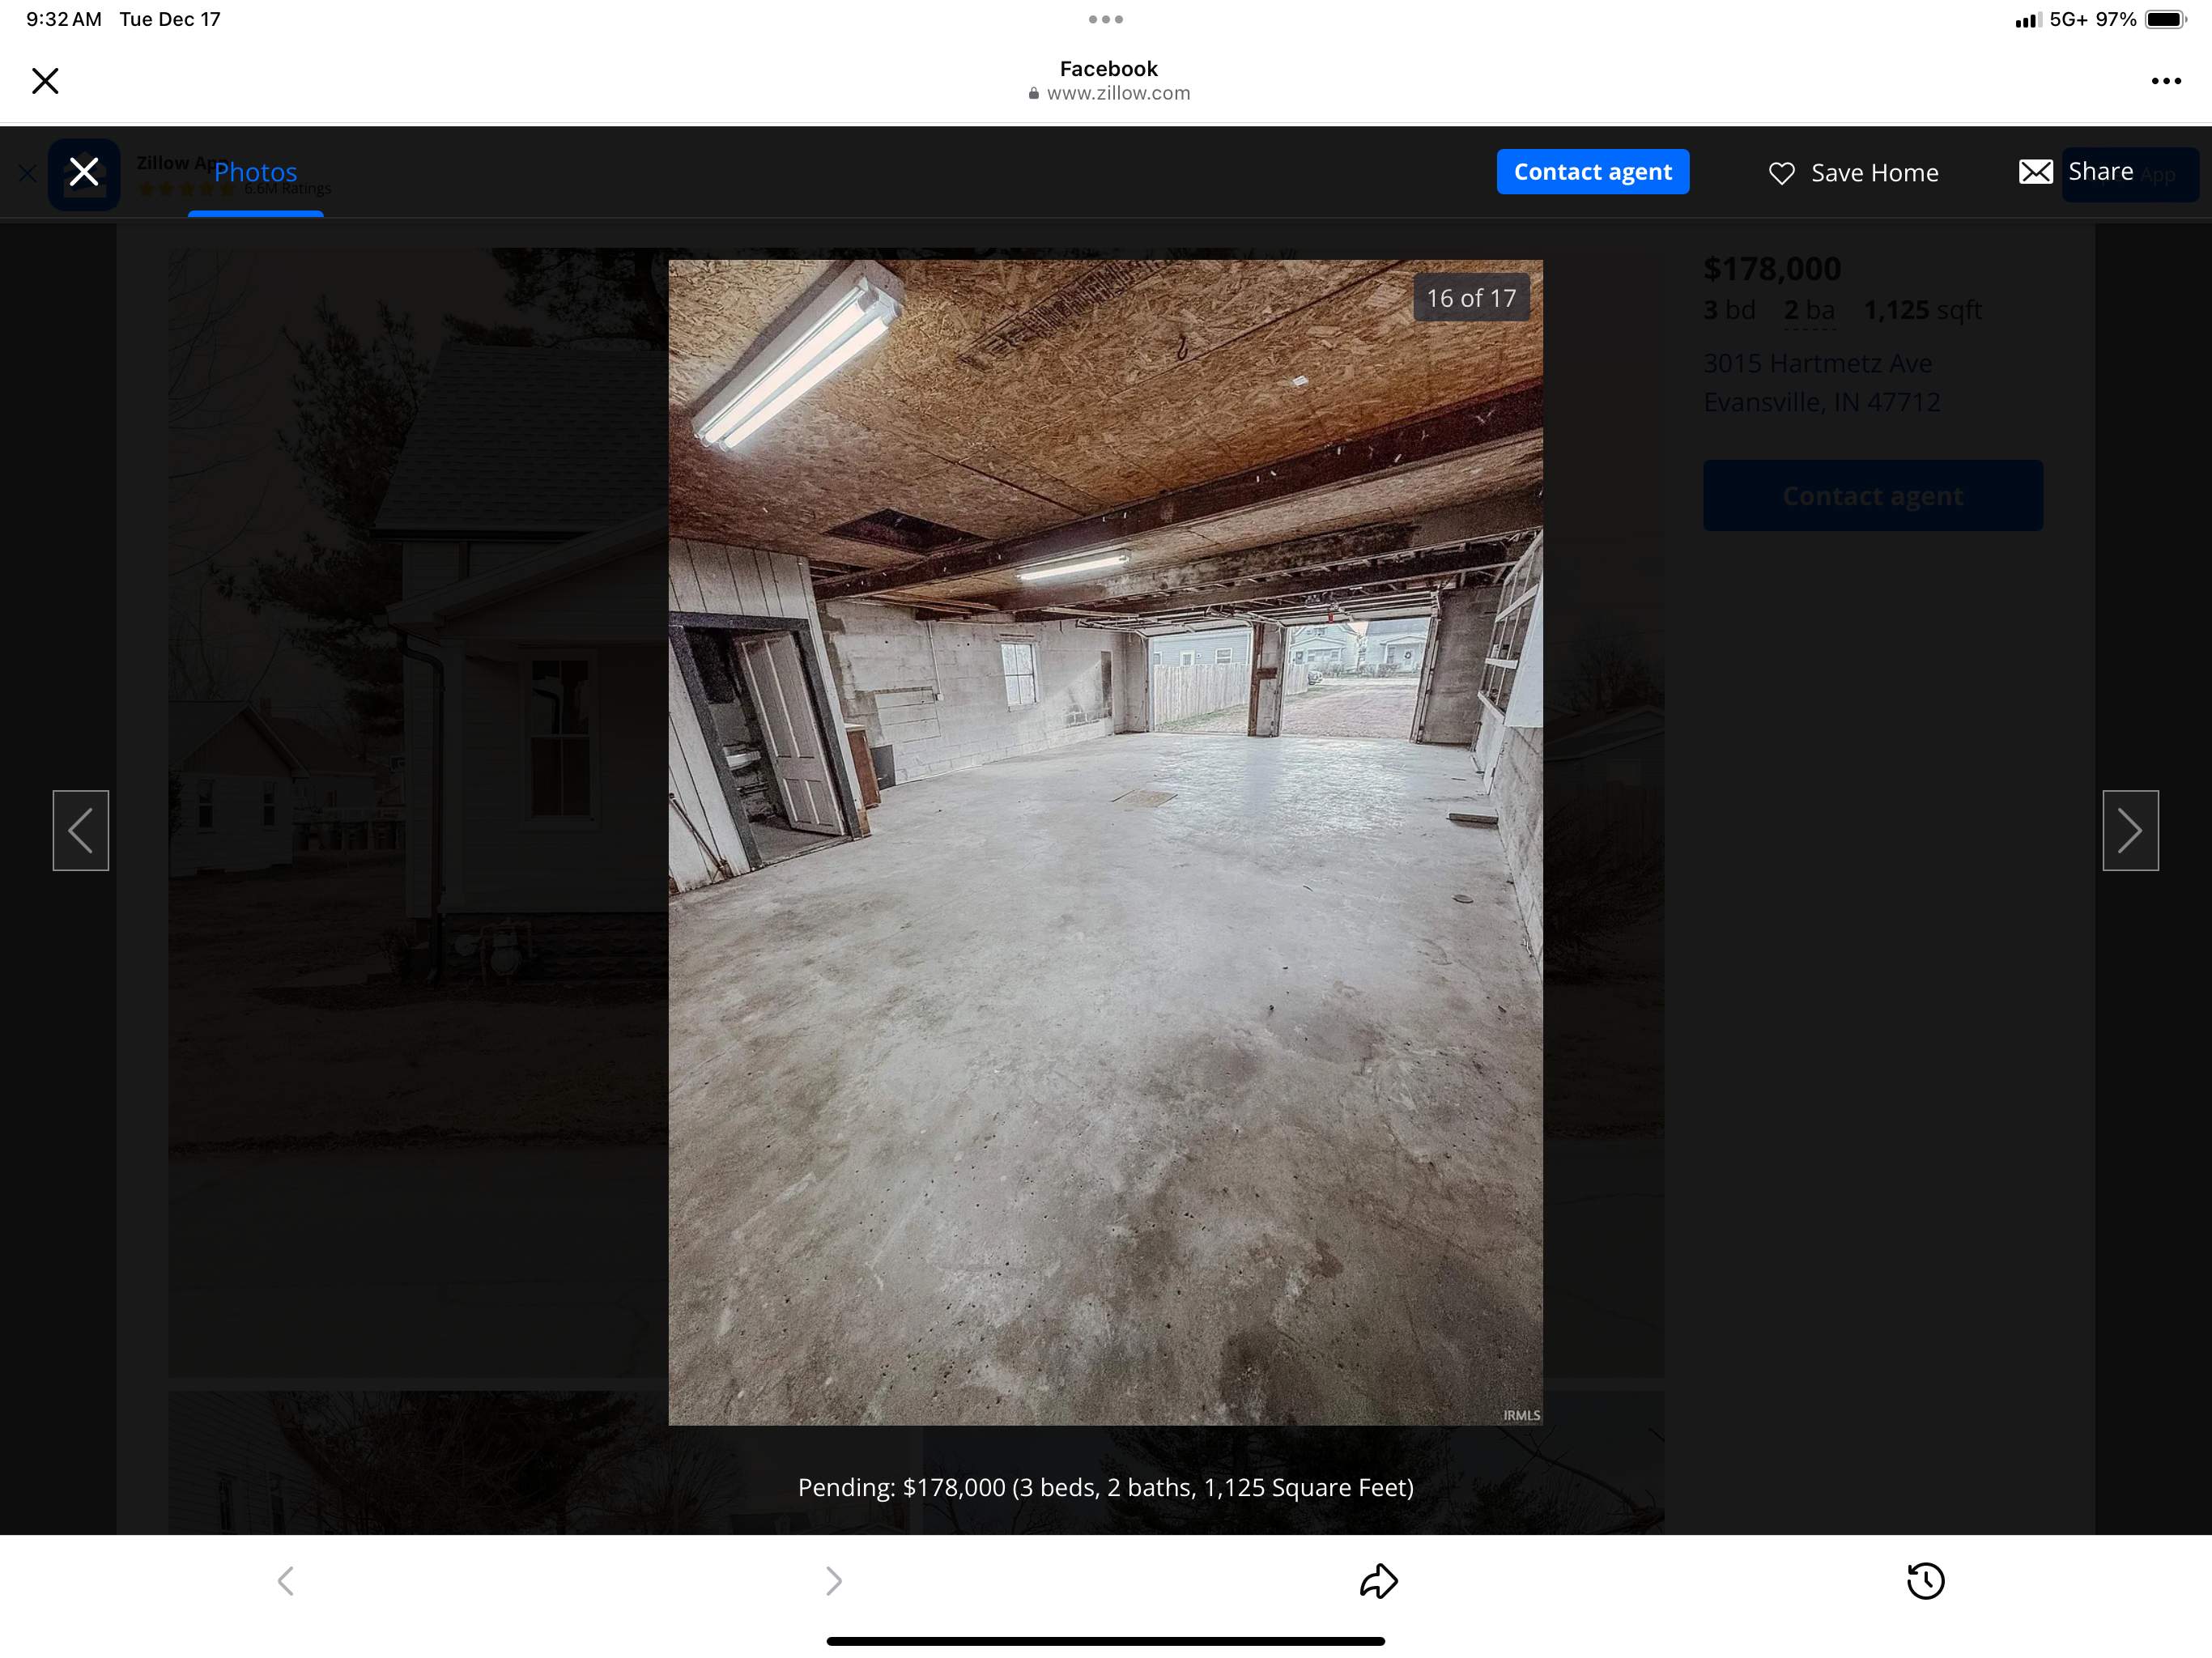Tap the battery status indicator
The width and height of the screenshot is (2212, 1658).
[2164, 19]
